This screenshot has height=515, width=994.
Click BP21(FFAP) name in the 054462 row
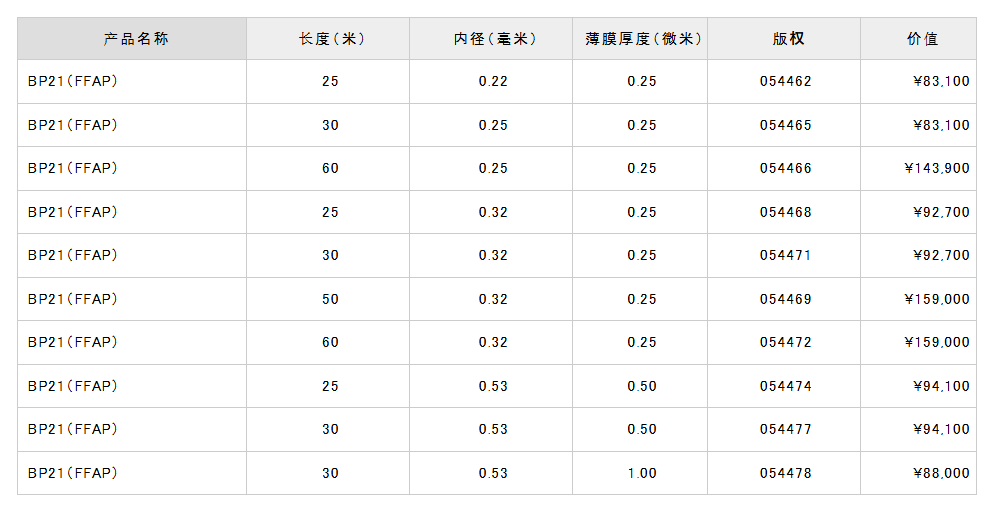click(x=73, y=82)
